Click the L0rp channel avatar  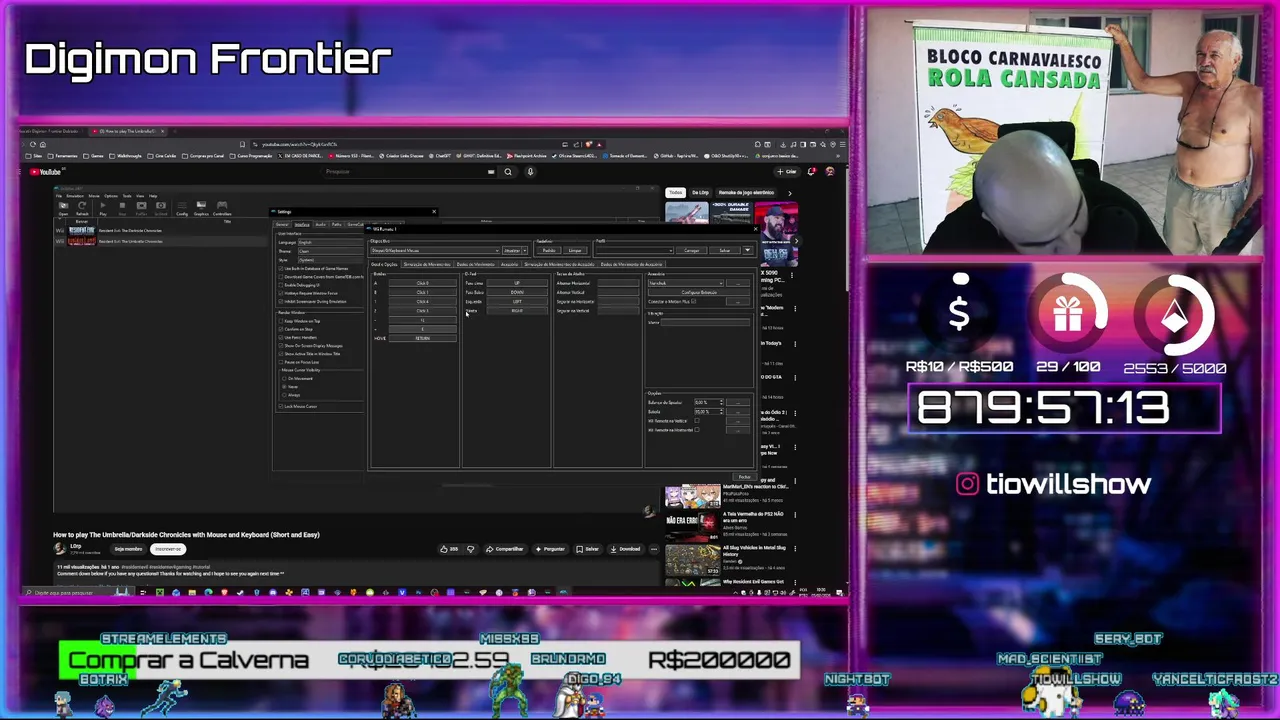click(59, 549)
